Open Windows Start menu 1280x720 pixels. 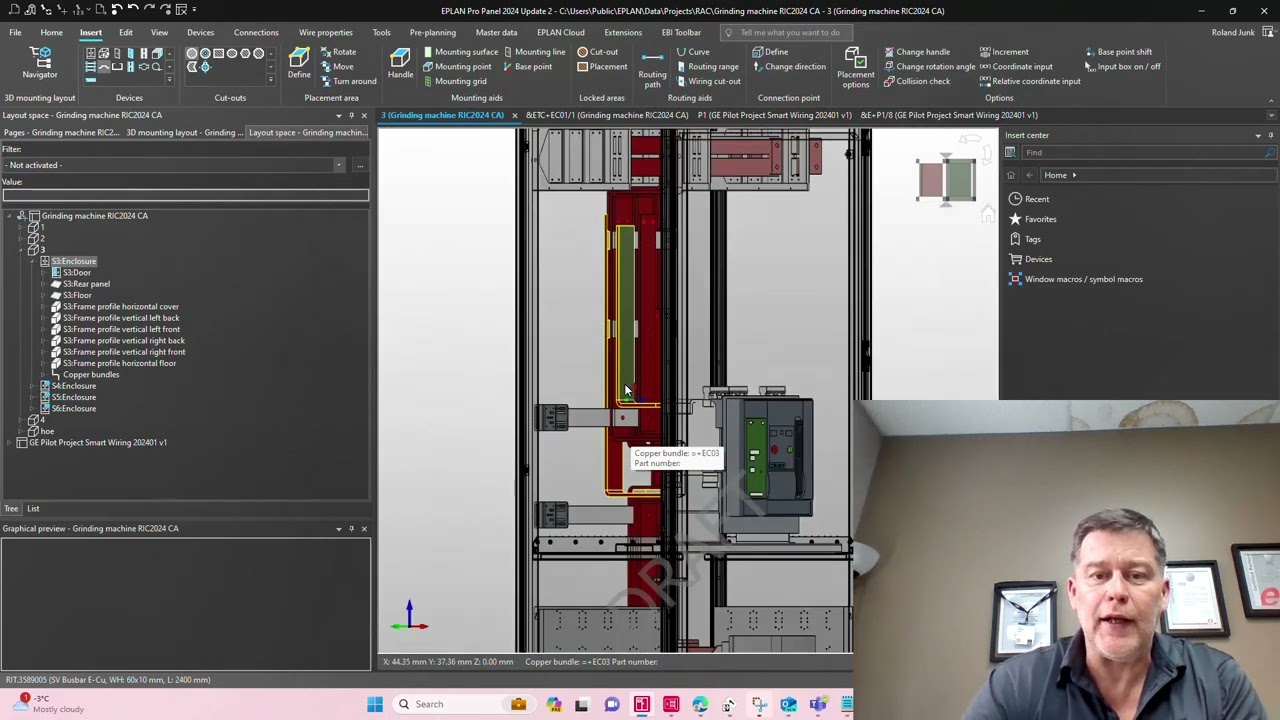coord(375,704)
